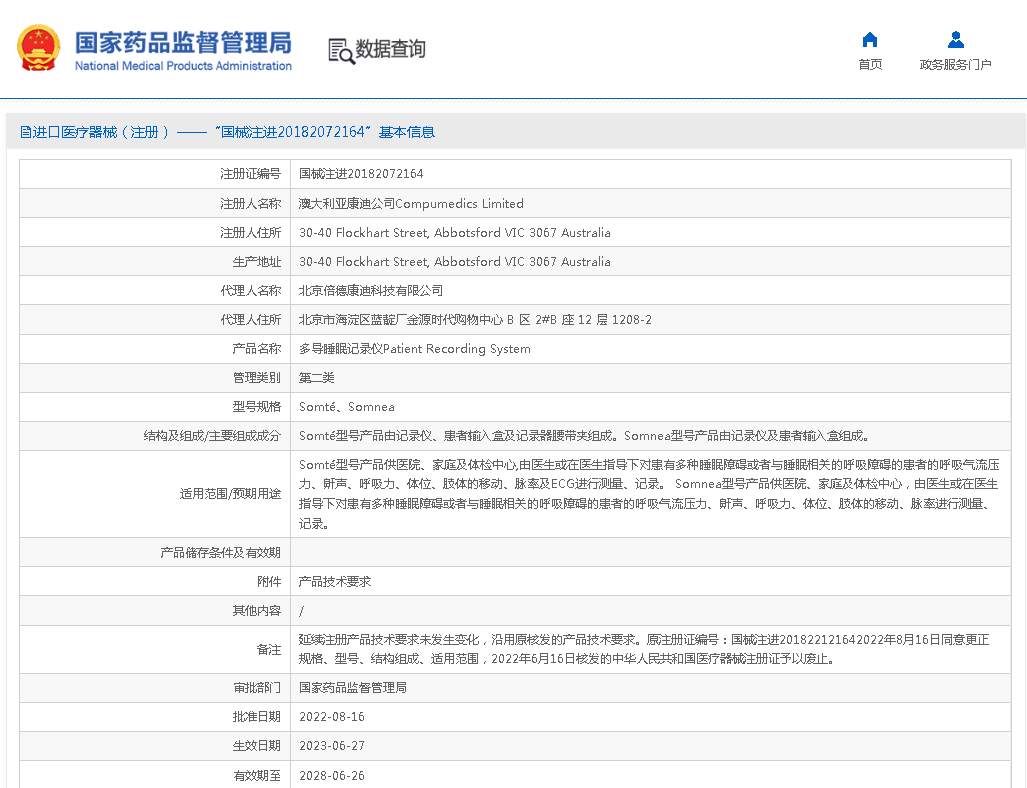This screenshot has height=788, width=1027.
Task: Click attachment value 产品技术要求
Action: (335, 582)
